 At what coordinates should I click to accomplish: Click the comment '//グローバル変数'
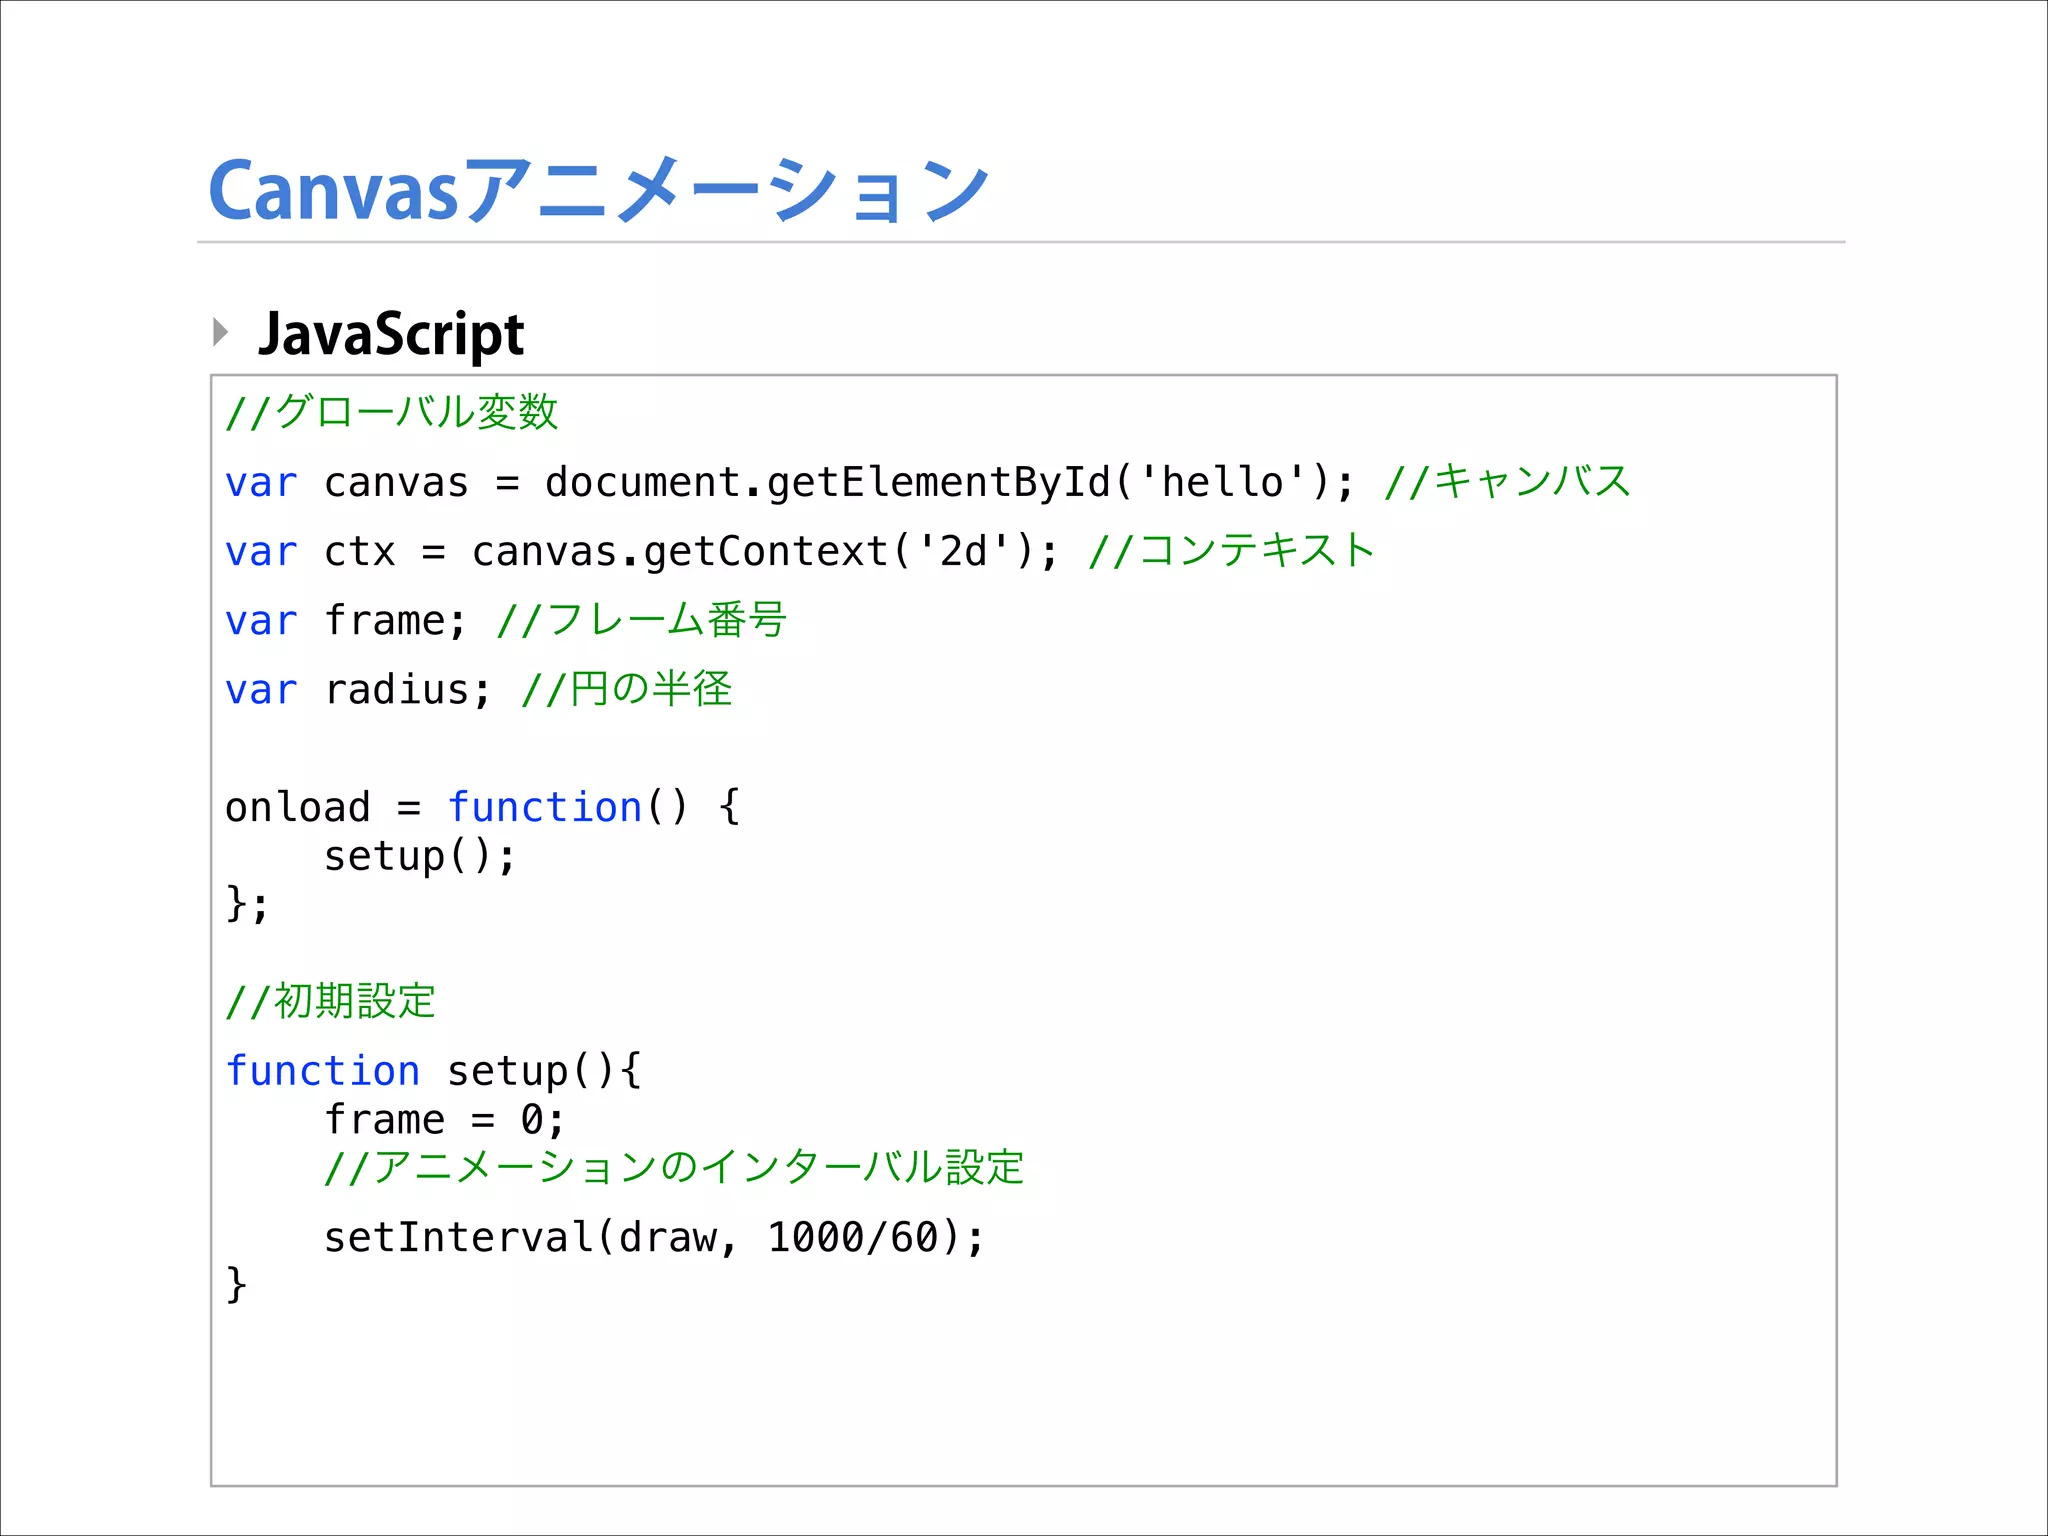point(391,412)
